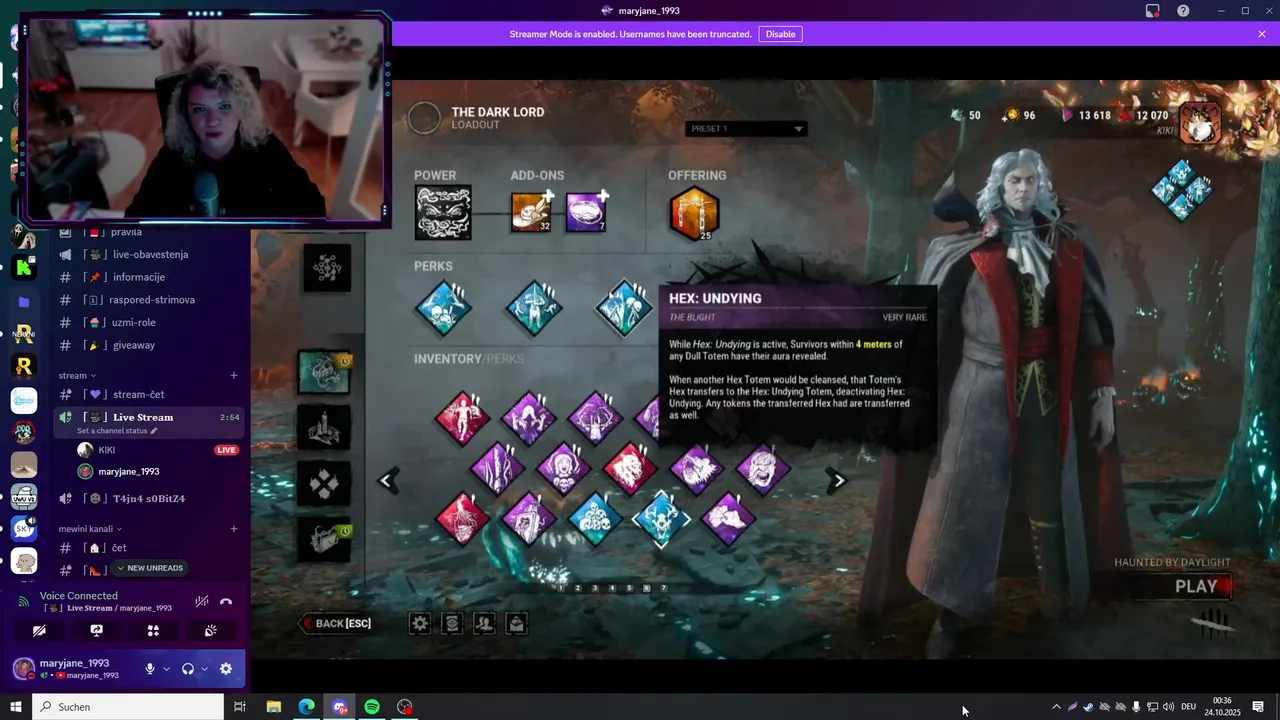Open the store chest sidebar tab

(324, 539)
